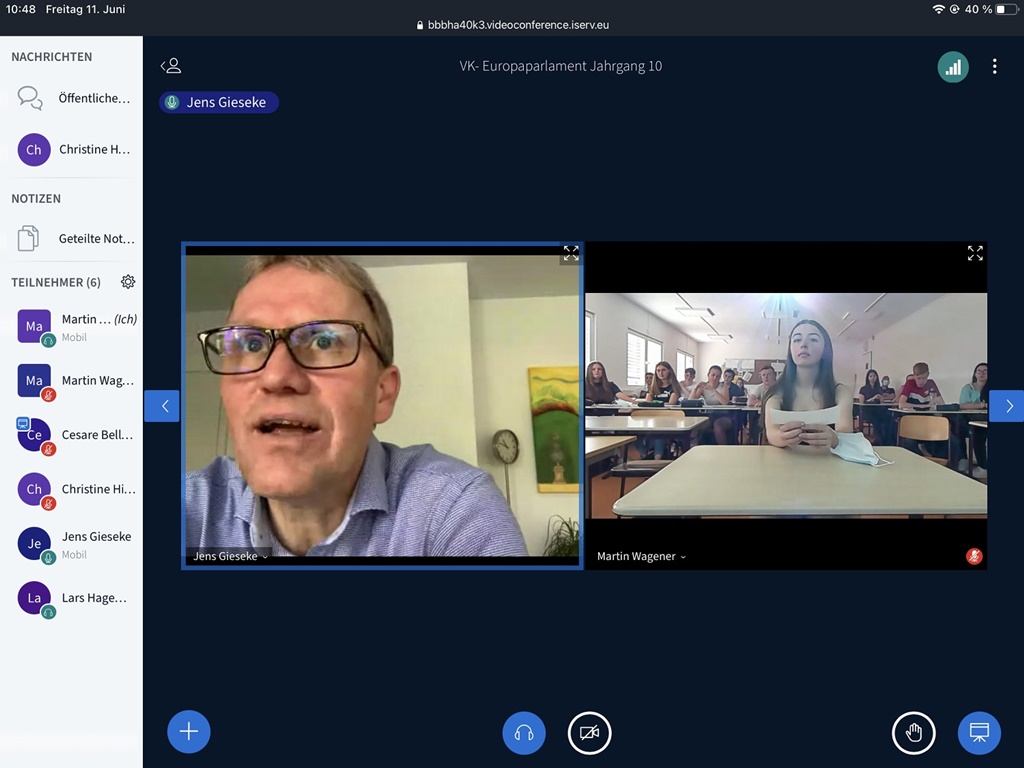Open connection status signal bars icon
Viewport: 1024px width, 768px height.
[x=953, y=67]
